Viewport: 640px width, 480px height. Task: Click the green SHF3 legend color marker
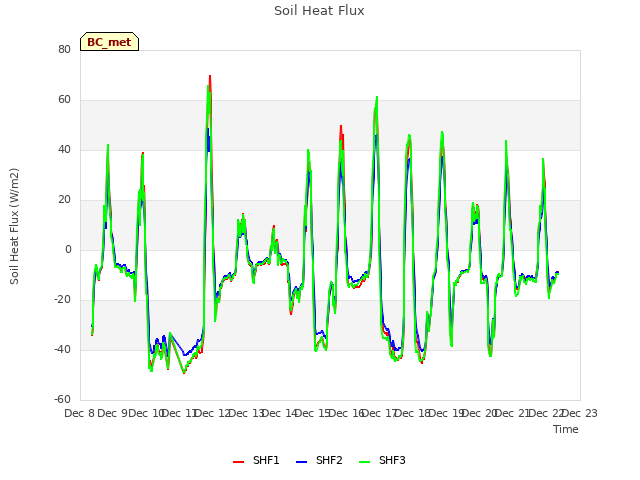(364, 462)
